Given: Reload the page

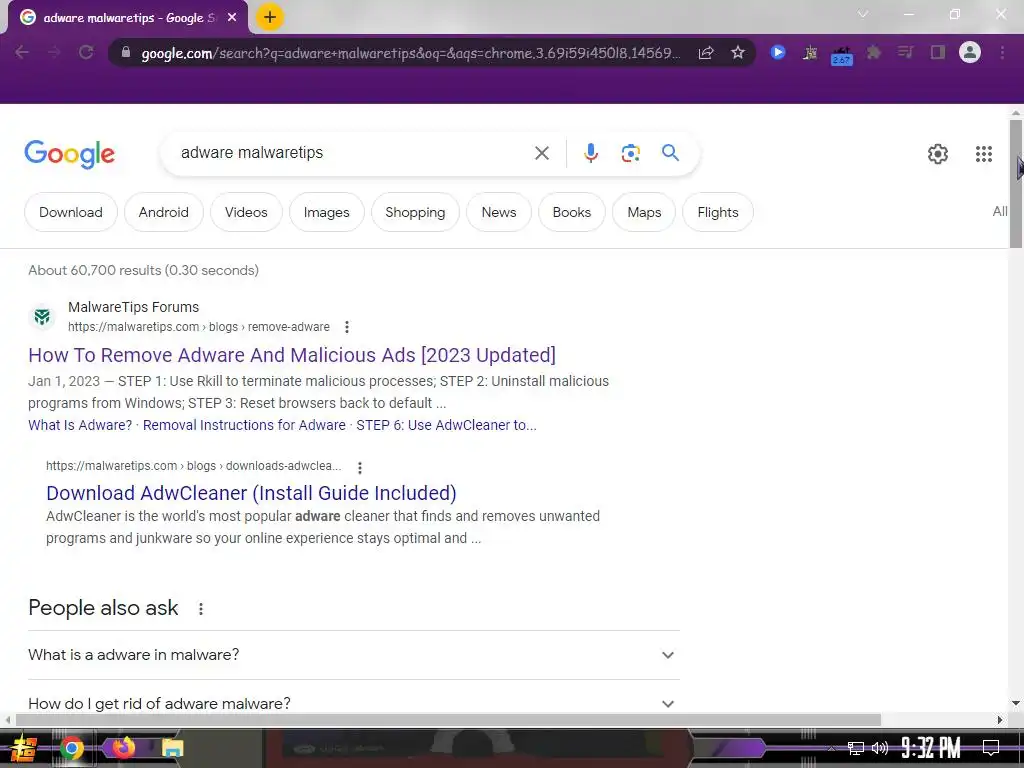Looking at the screenshot, I should pyautogui.click(x=86, y=52).
